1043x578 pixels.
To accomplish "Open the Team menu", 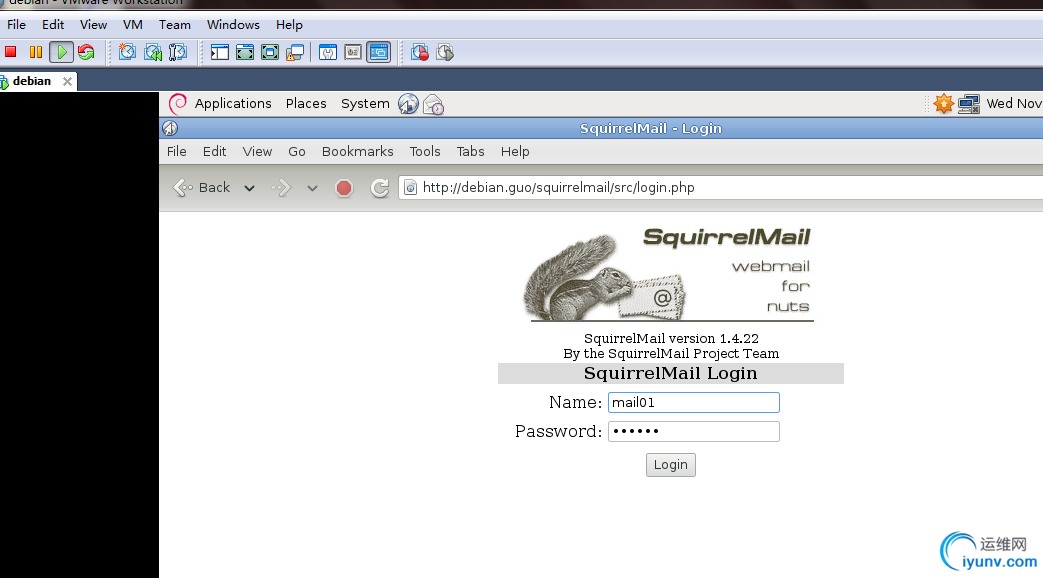I will (x=175, y=25).
